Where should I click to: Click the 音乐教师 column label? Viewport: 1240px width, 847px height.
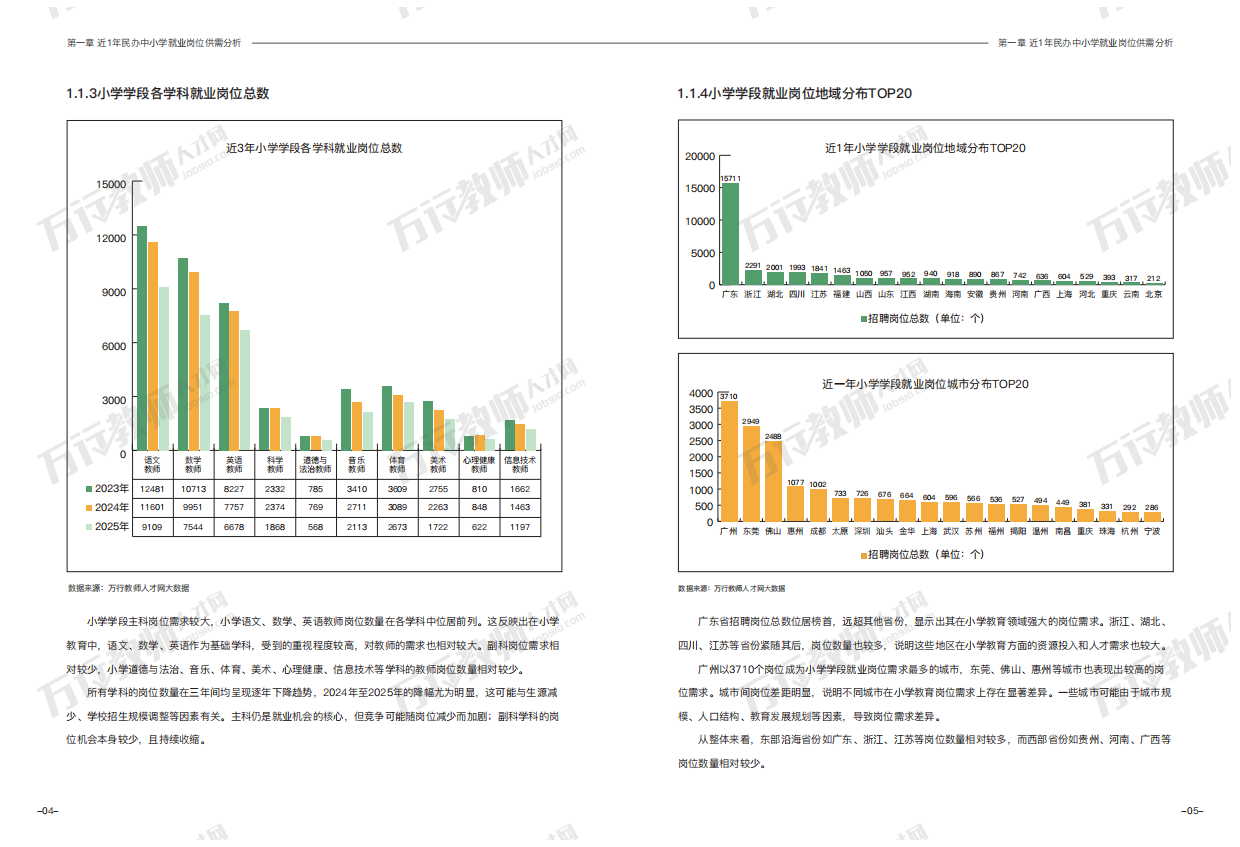(x=356, y=465)
